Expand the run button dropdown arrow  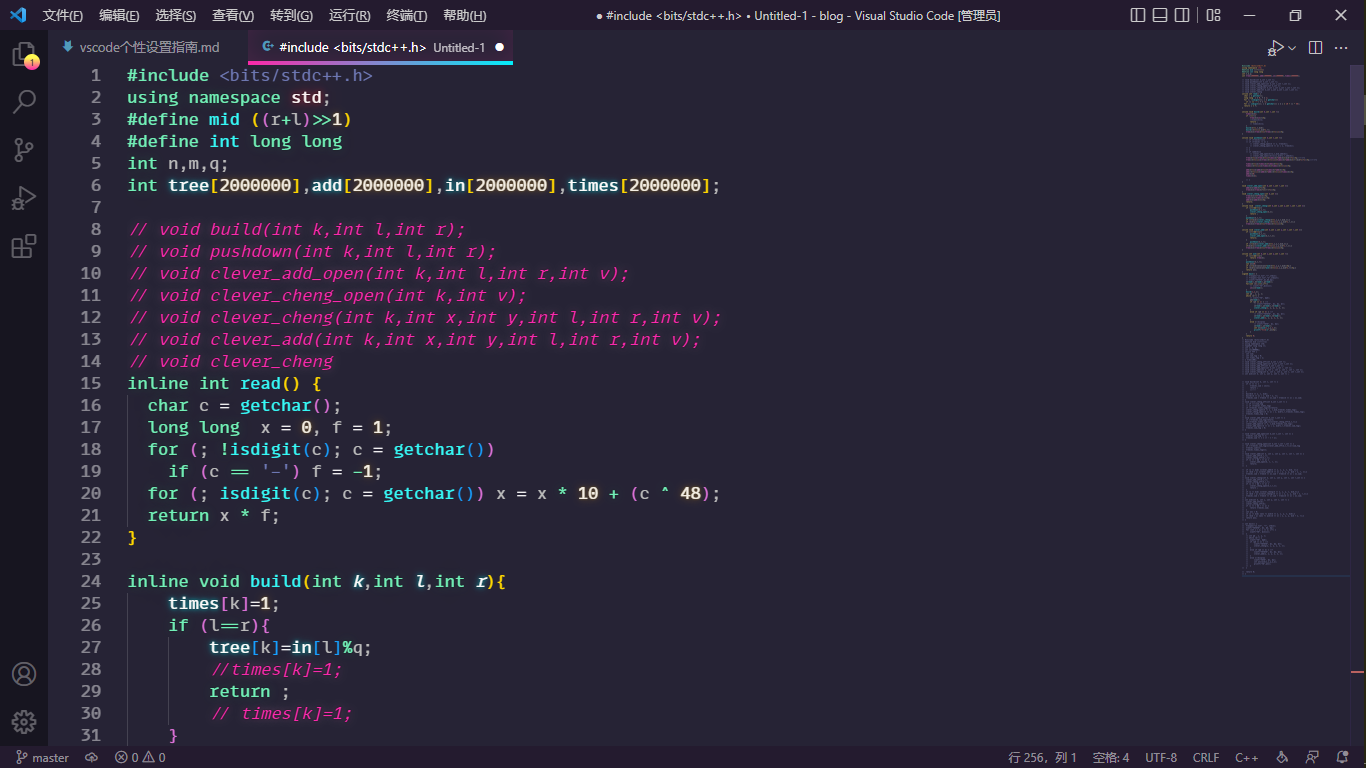(1292, 48)
